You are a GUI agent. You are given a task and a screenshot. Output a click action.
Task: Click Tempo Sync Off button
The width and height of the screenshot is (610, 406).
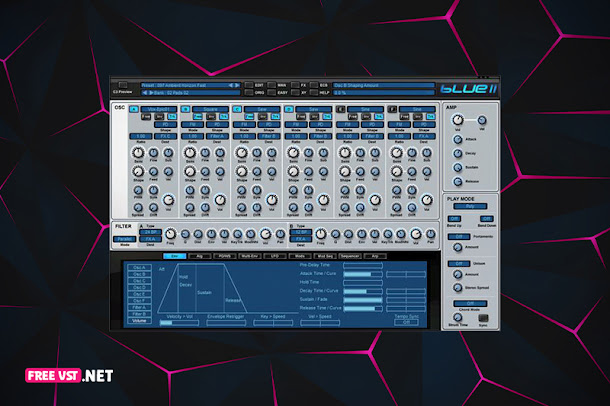[406, 322]
